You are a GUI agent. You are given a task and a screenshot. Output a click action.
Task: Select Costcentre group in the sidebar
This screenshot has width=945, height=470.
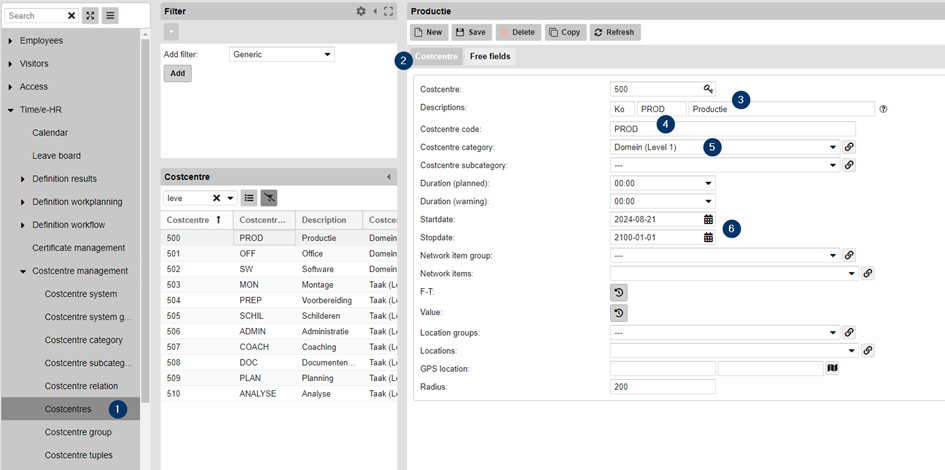[78, 432]
